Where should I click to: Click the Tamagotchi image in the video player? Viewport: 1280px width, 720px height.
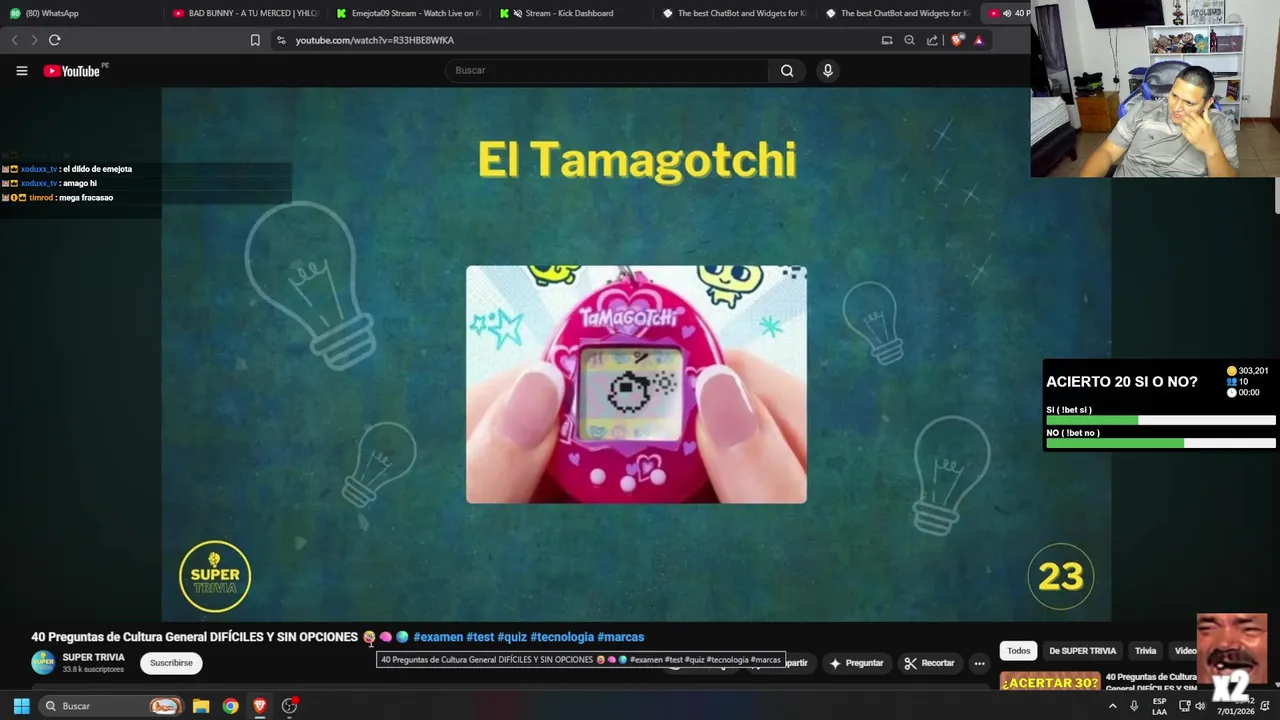636,384
